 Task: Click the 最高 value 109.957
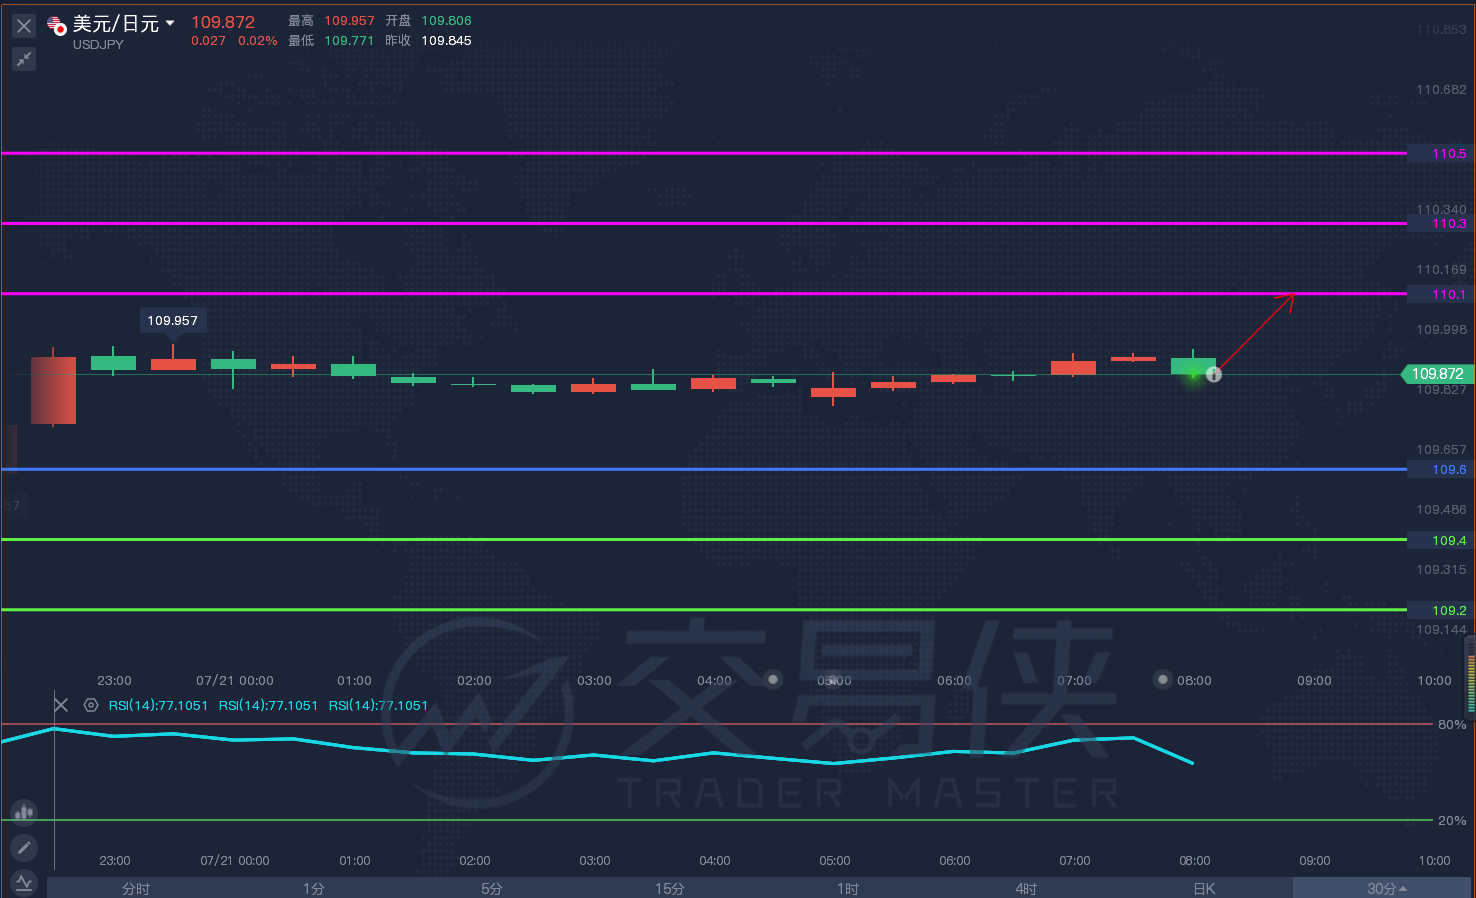[349, 20]
